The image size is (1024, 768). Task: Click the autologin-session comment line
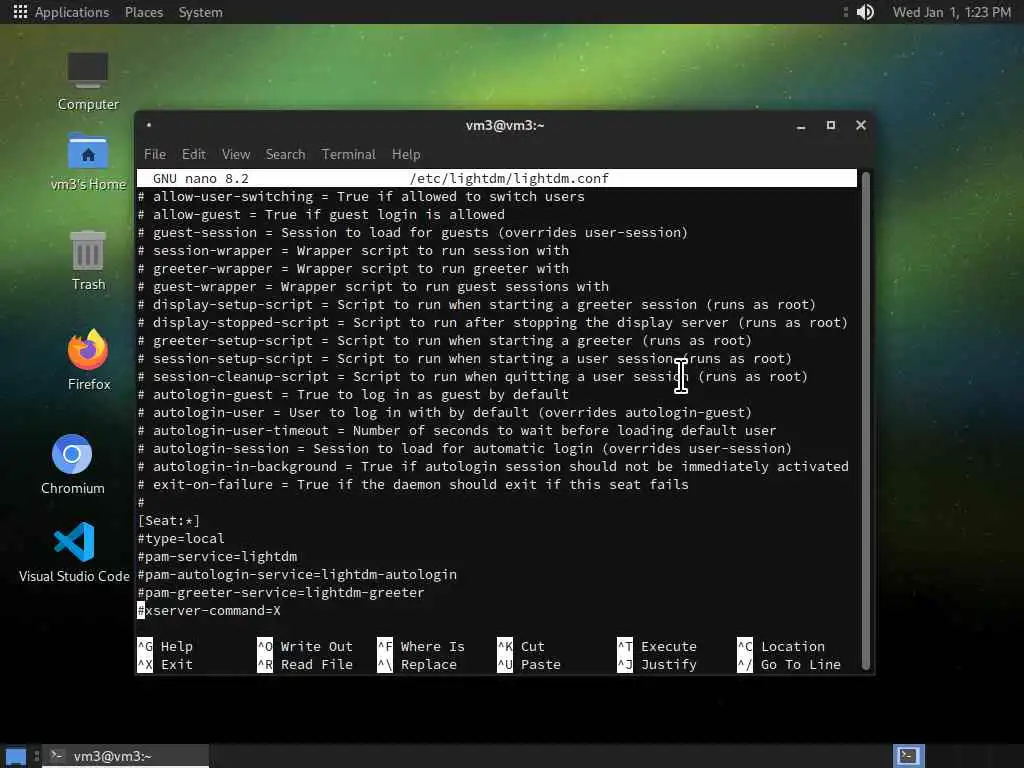coord(464,449)
